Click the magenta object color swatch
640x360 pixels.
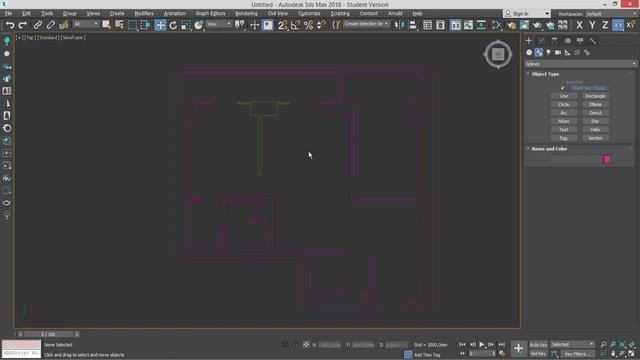(607, 159)
